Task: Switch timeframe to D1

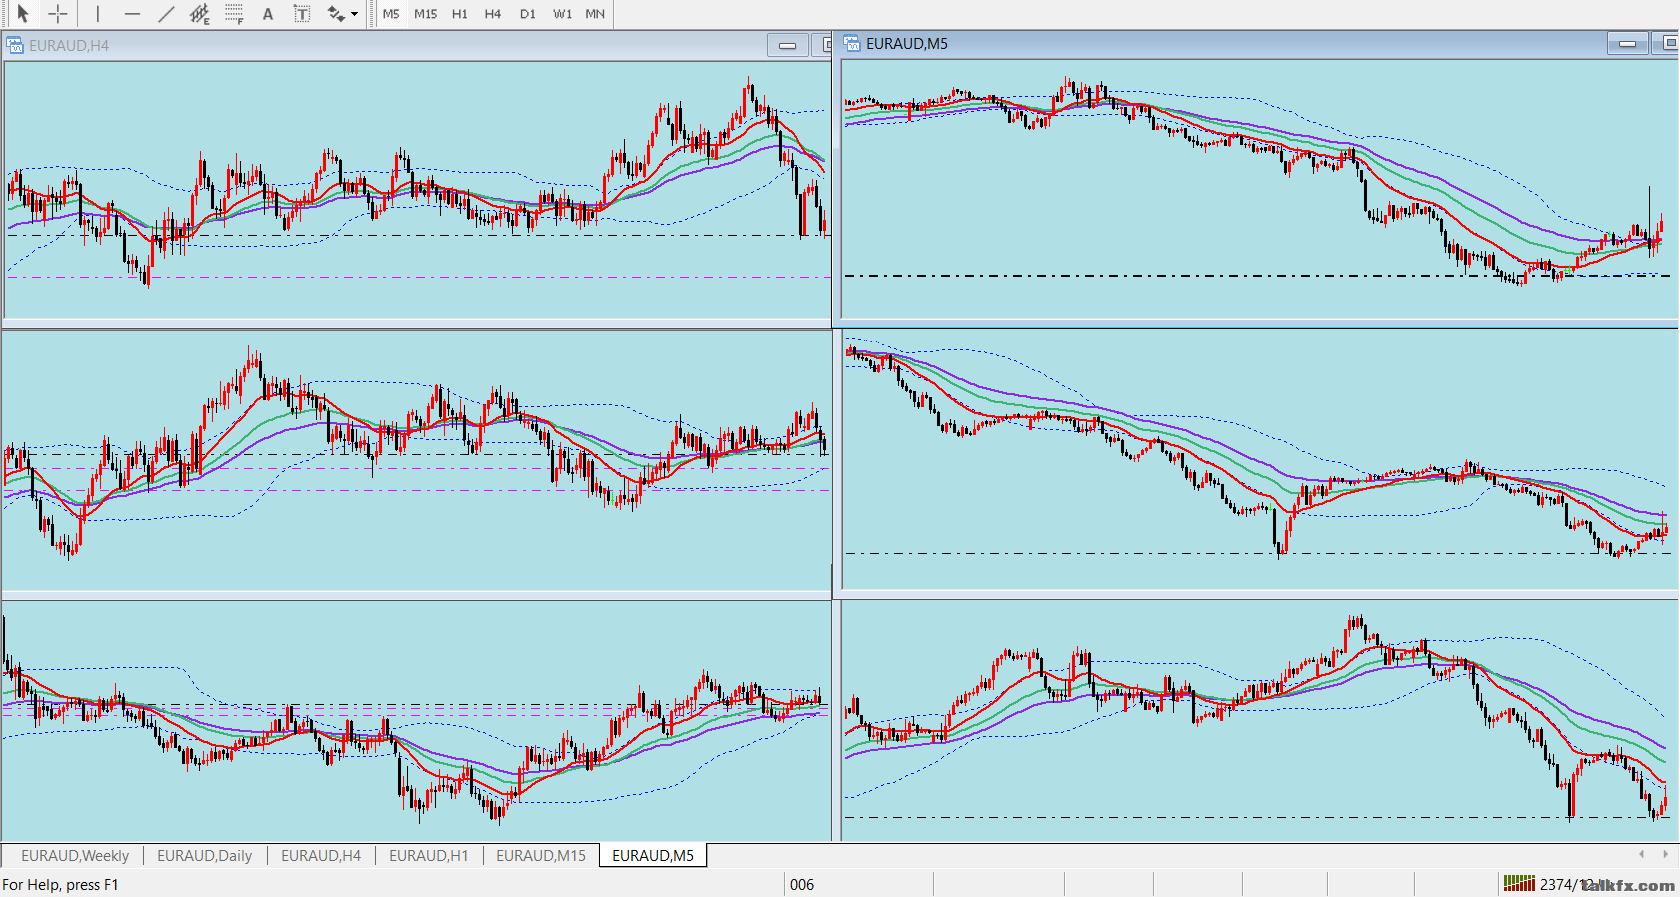Action: click(x=528, y=14)
